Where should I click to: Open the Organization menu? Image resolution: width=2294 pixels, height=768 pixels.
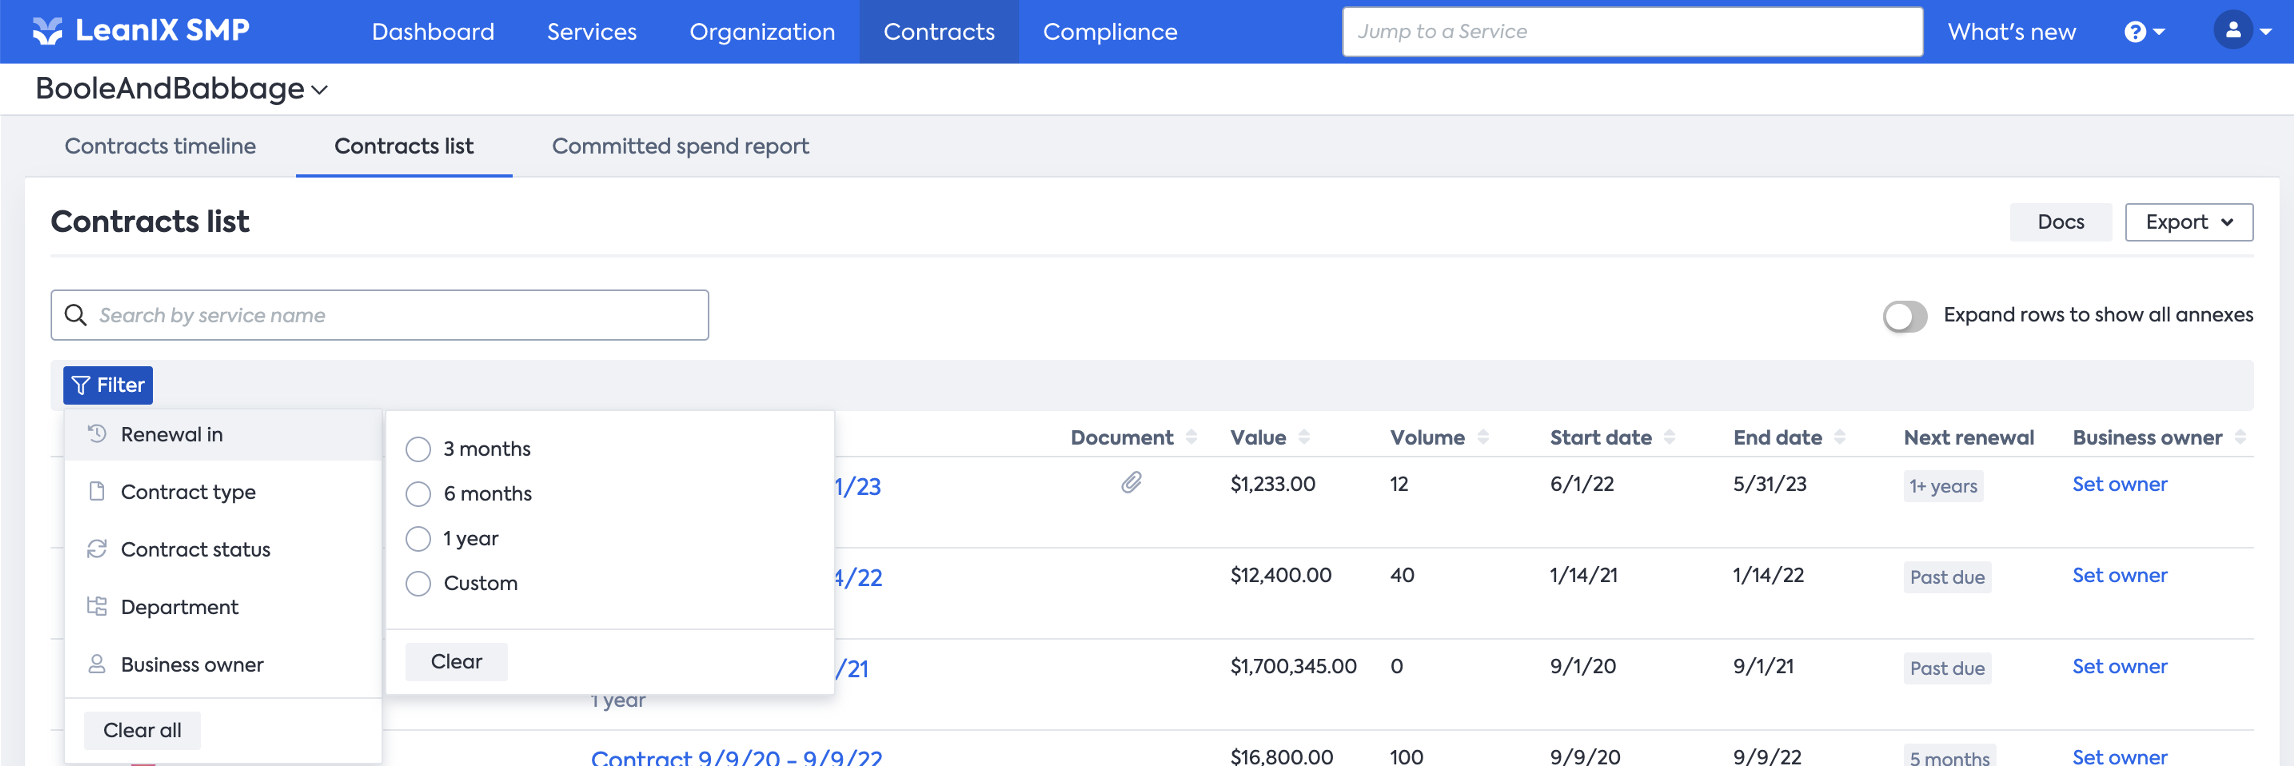pyautogui.click(x=762, y=32)
